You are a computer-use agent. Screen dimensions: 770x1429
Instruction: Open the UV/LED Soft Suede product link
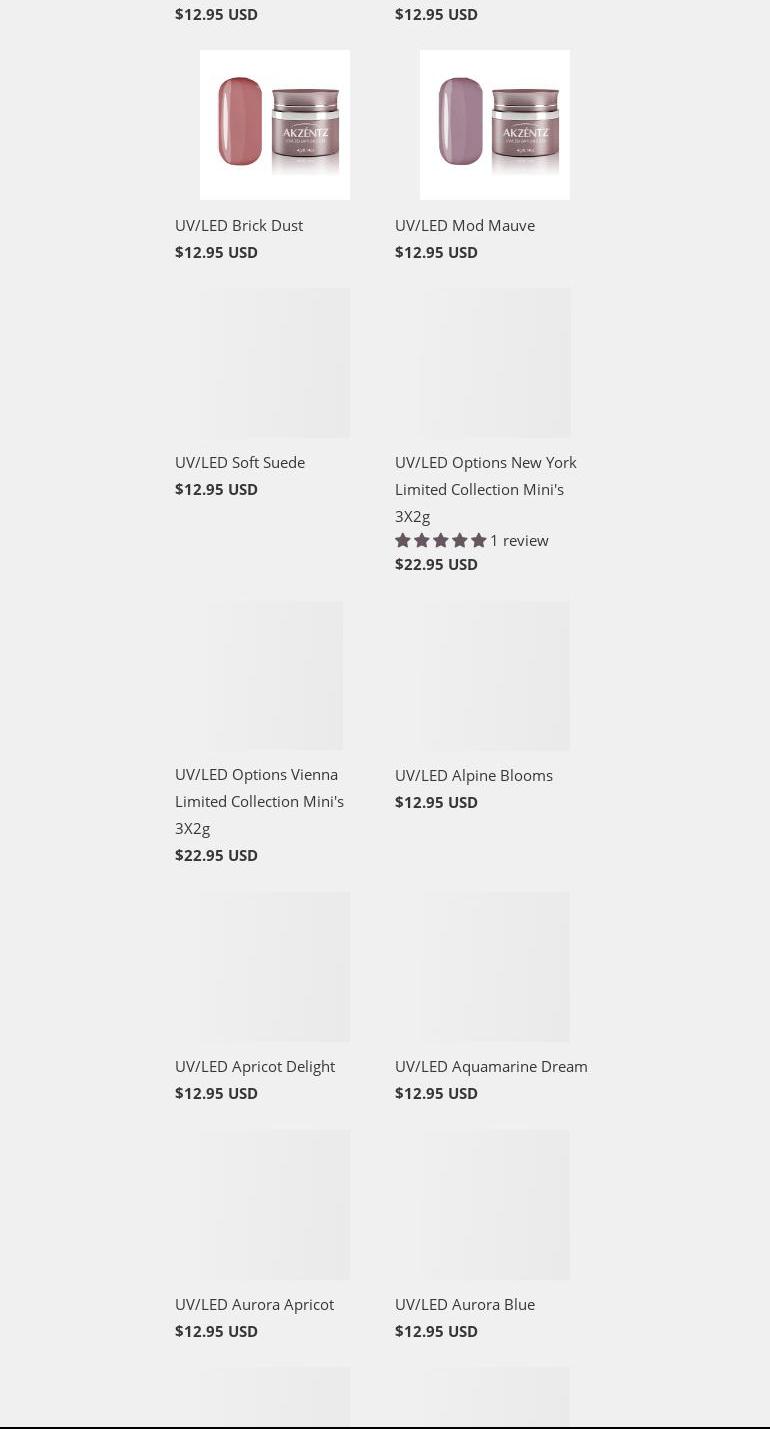click(240, 462)
